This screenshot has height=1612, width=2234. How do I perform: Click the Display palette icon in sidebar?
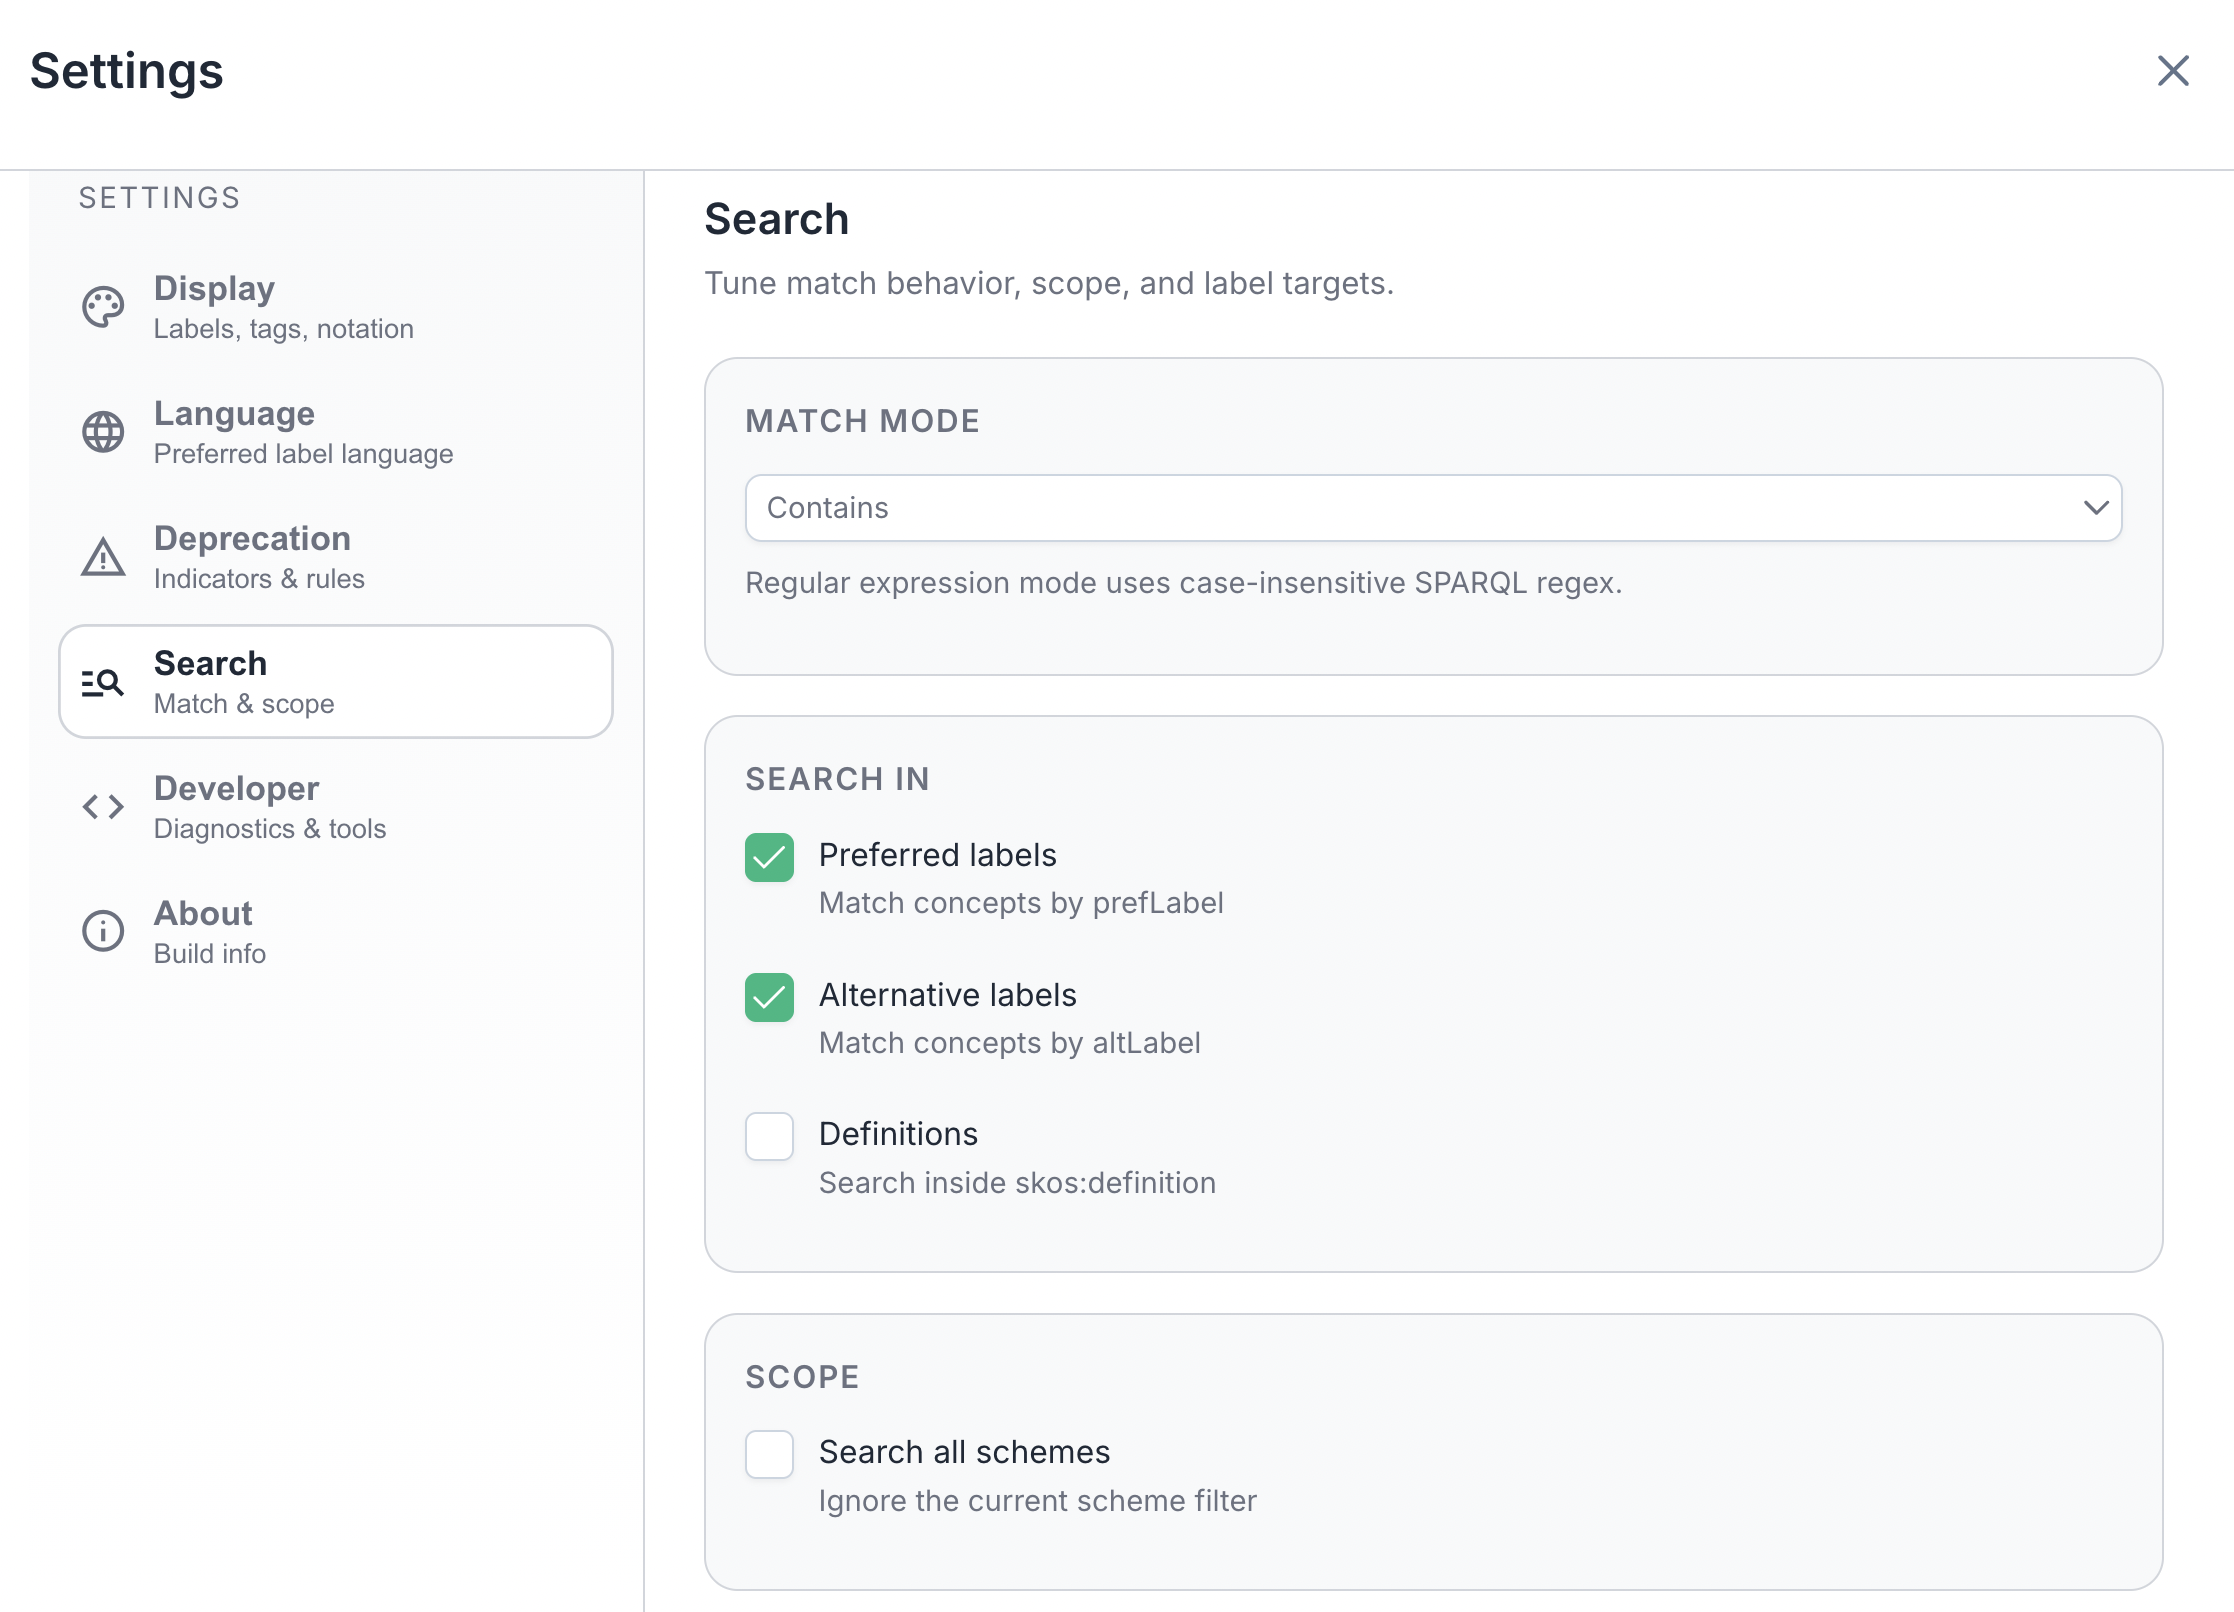[x=103, y=307]
